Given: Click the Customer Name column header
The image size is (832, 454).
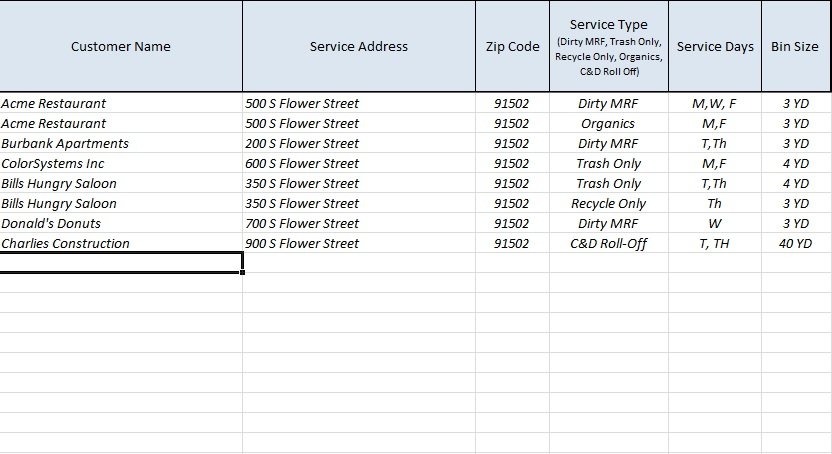Looking at the screenshot, I should point(120,46).
